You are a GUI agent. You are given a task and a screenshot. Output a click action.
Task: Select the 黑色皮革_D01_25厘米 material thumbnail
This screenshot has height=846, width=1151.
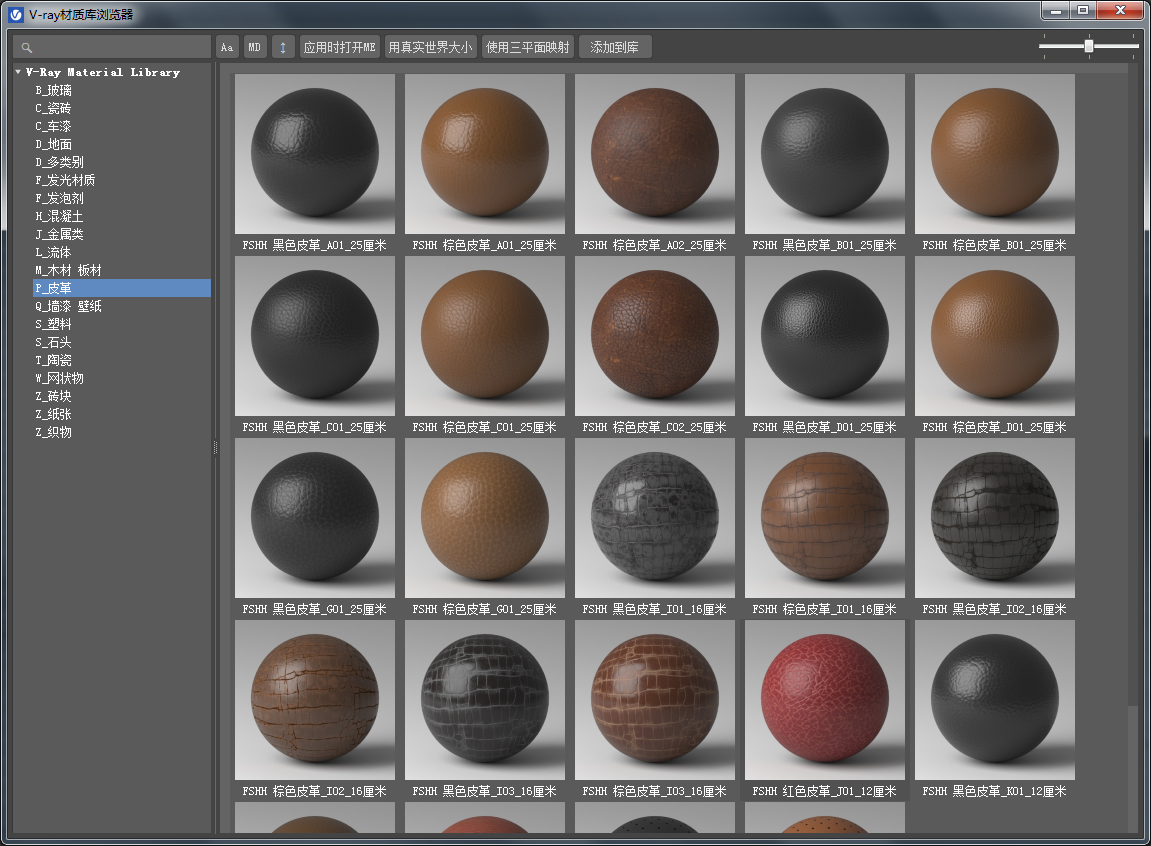825,336
